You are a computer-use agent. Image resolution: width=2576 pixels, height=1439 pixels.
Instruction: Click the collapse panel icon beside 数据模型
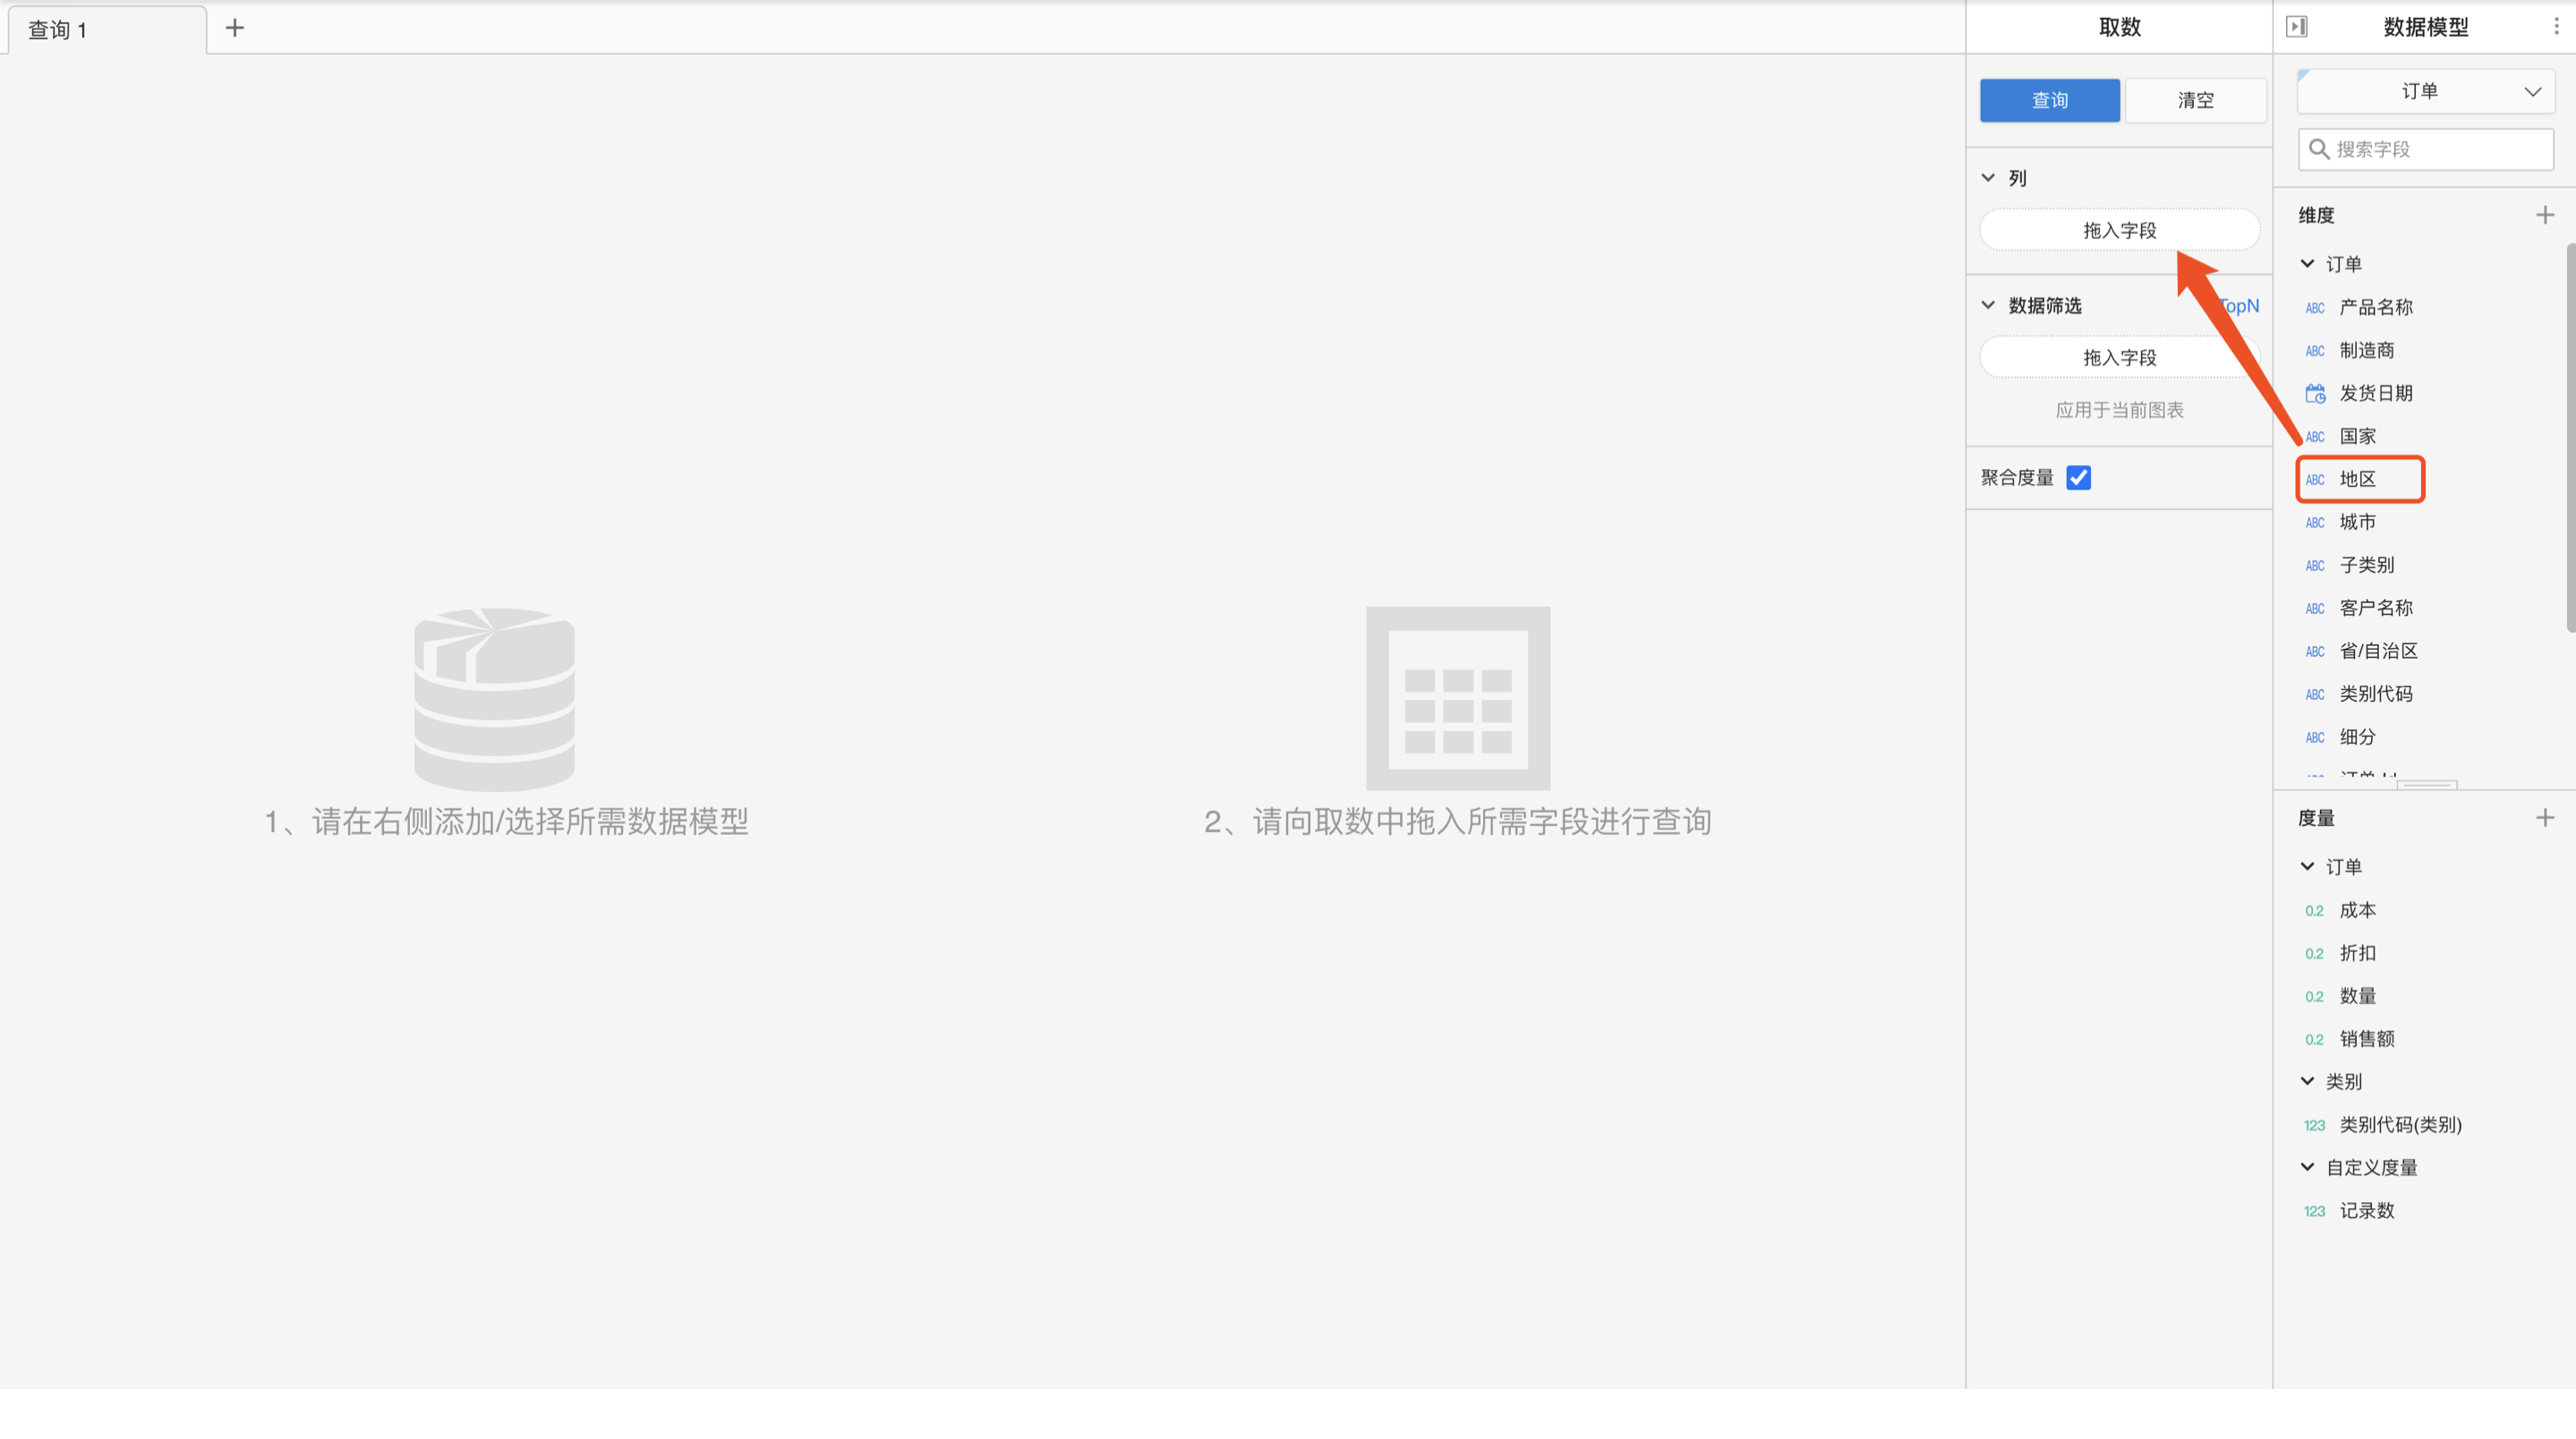point(2297,27)
